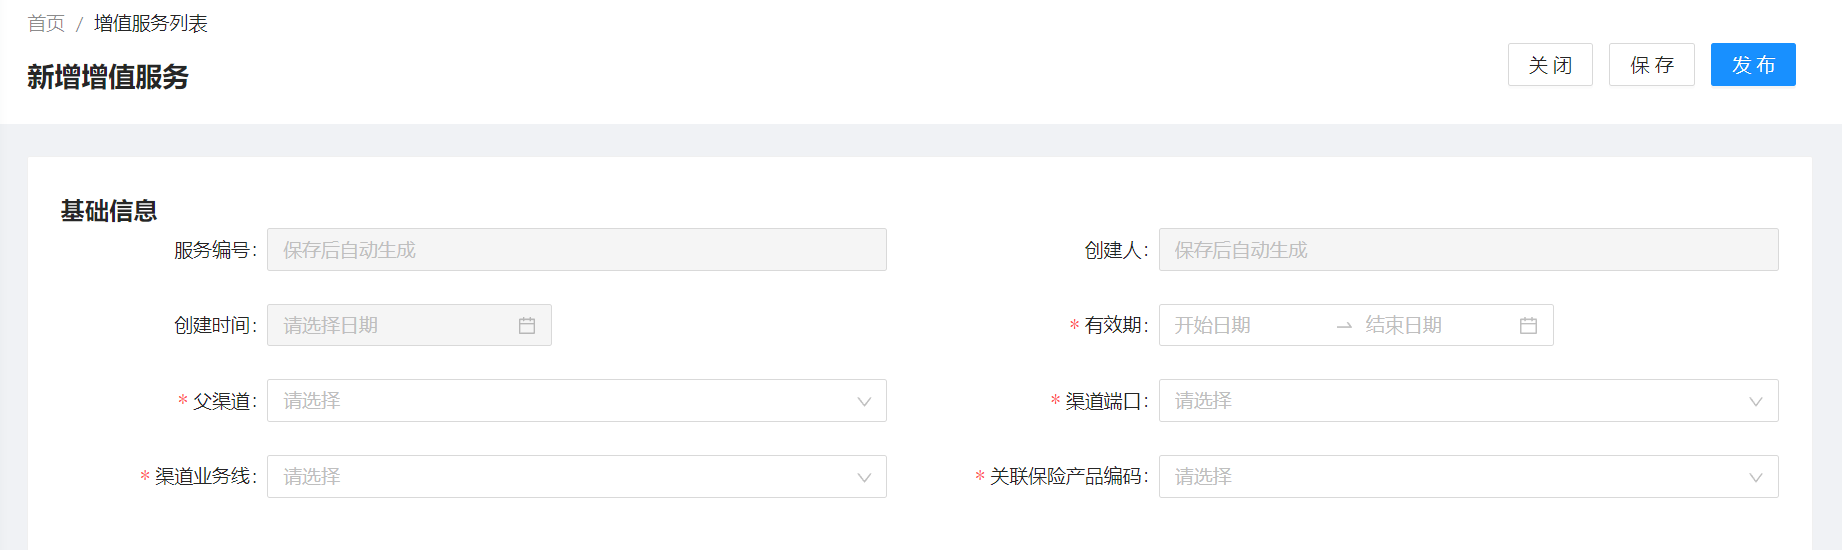Click calendar icon in 创建时间 field

[x=527, y=325]
